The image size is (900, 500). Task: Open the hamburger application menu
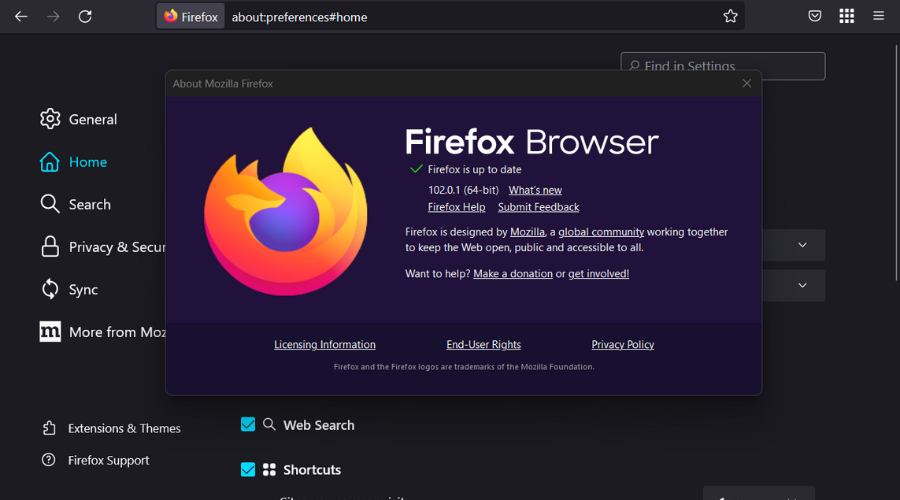click(x=878, y=16)
